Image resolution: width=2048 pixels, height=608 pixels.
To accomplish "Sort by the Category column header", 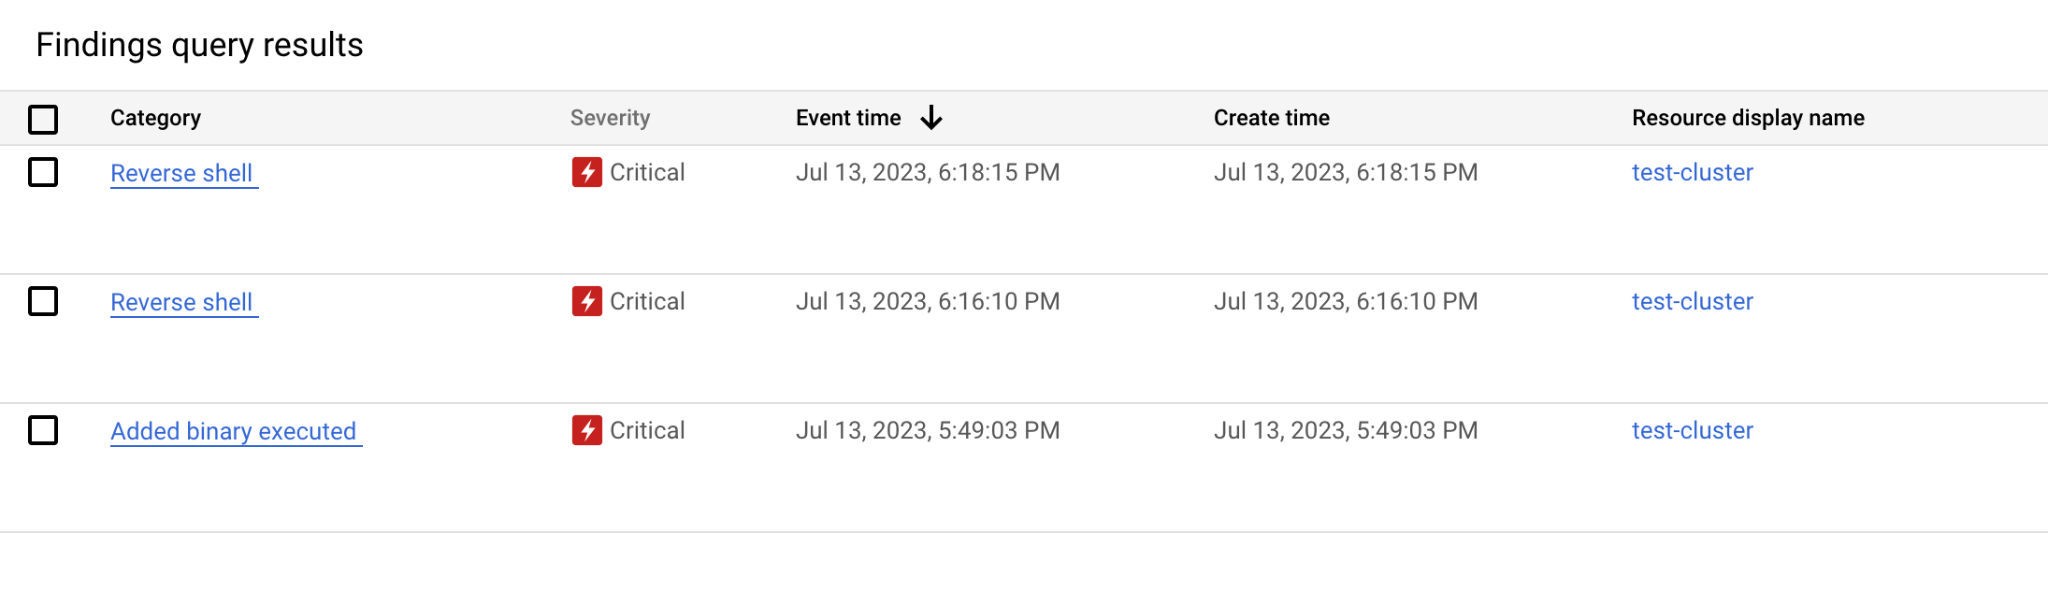I will 155,118.
